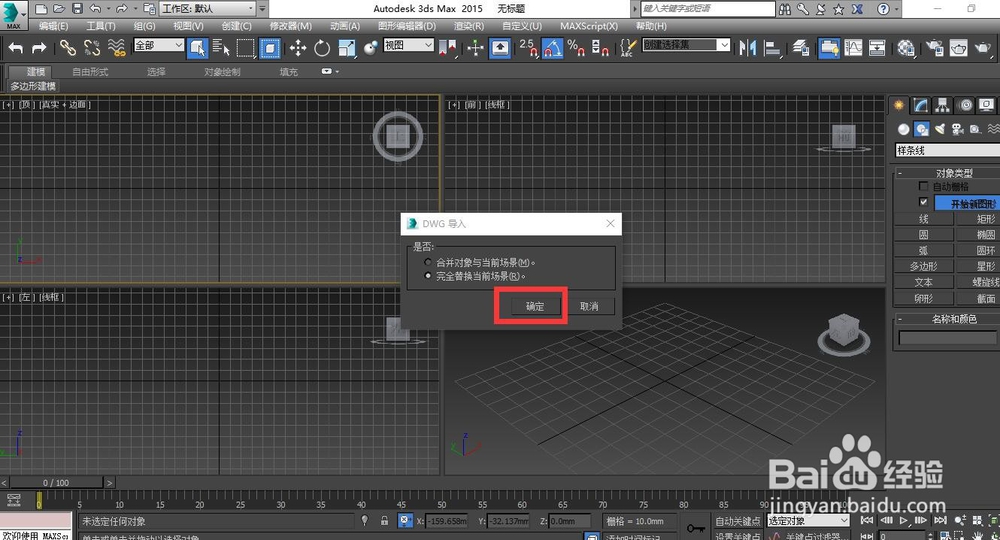Open the 选定对象 key filter dropdown
1000x540 pixels.
[x=808, y=521]
